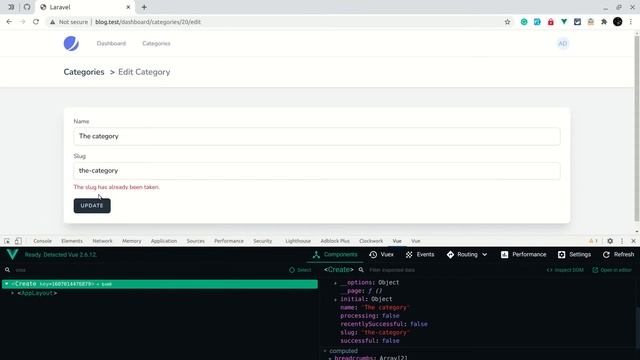The height and width of the screenshot is (360, 640).
Task: Expand the initial Object property
Action: 336,300
